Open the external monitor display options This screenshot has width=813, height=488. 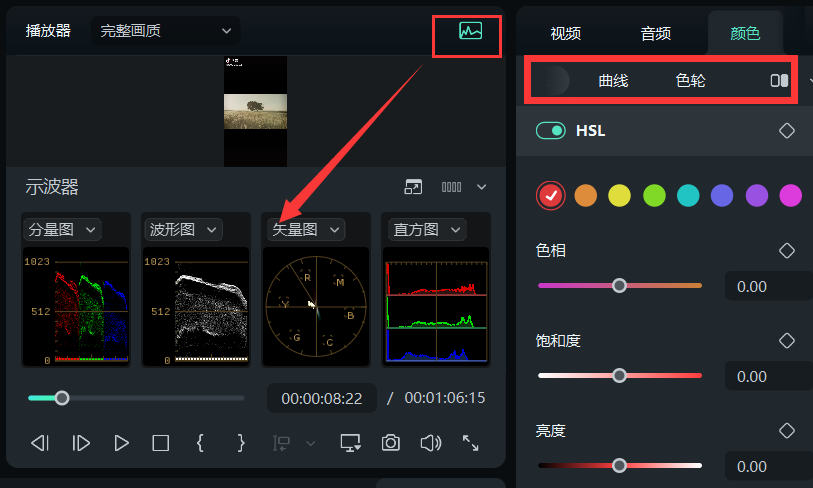click(x=351, y=443)
